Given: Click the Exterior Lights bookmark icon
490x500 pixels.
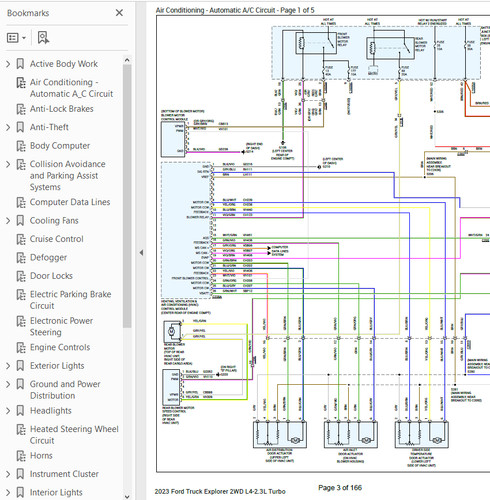Looking at the screenshot, I should coord(20,366).
